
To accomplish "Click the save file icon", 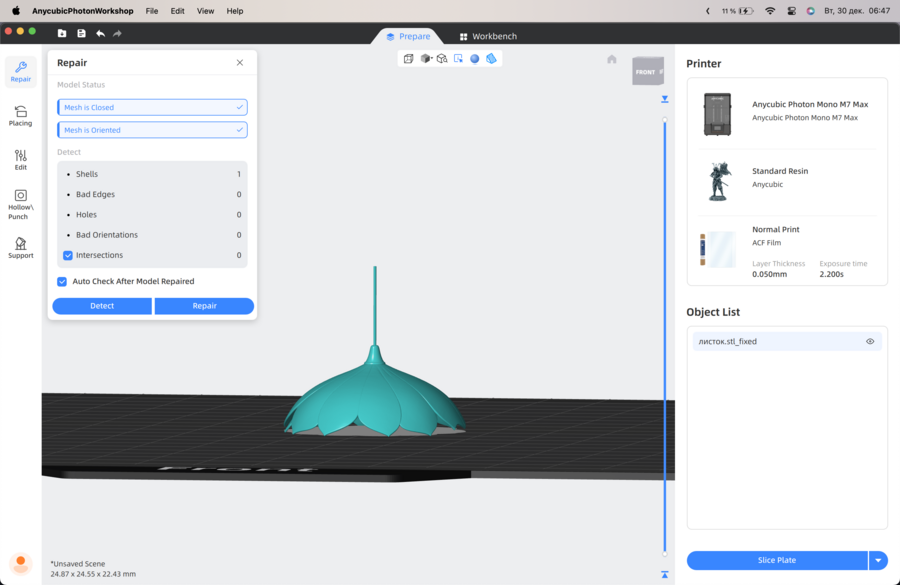I will [x=81, y=33].
